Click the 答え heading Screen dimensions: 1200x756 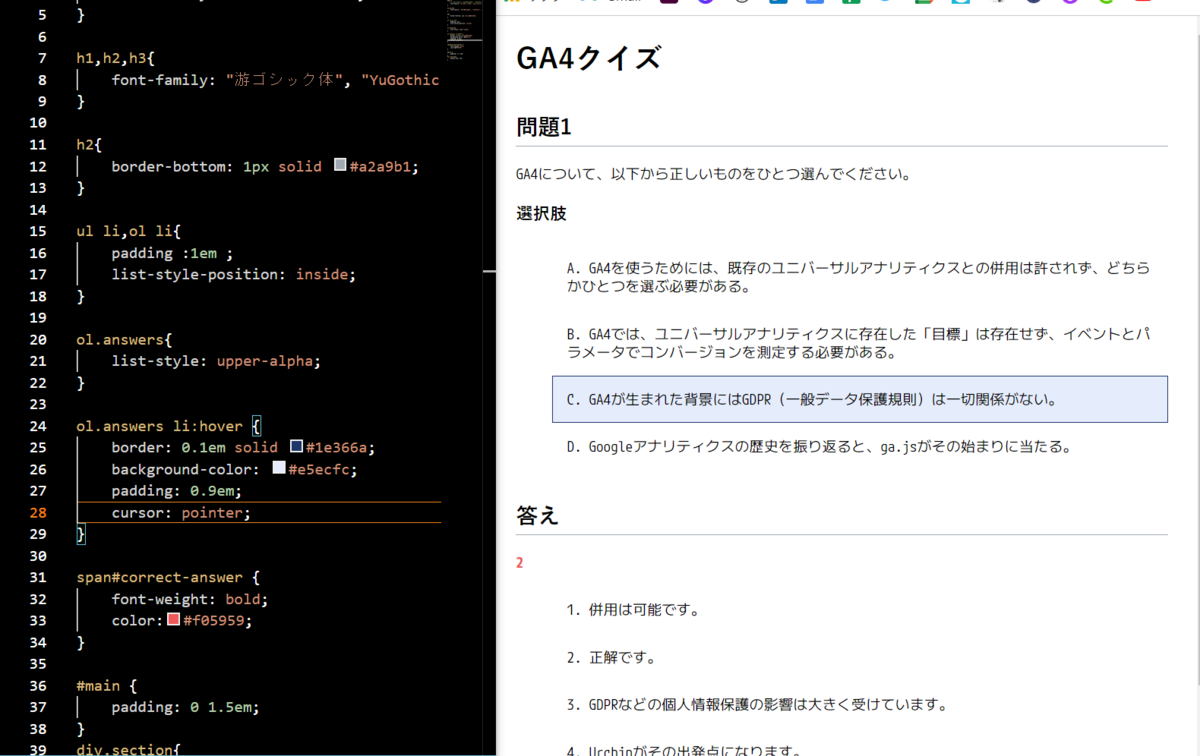[537, 515]
